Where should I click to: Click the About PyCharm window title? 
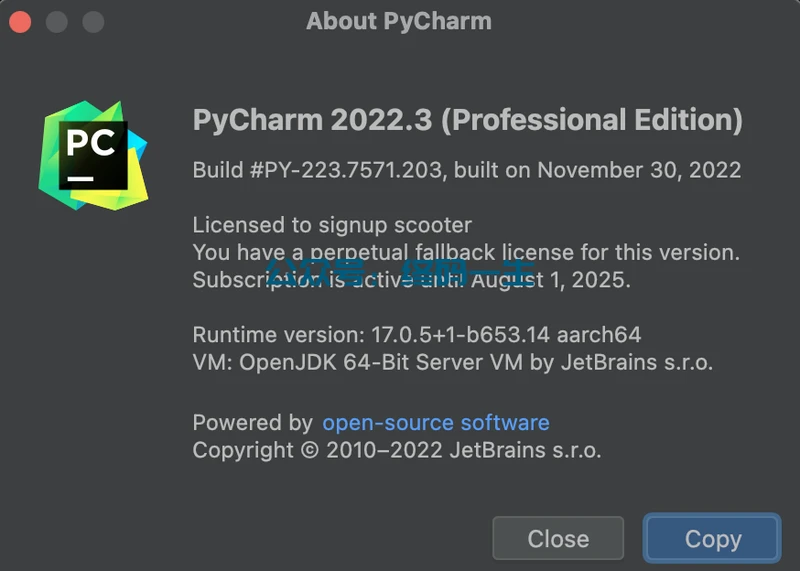coord(399,22)
